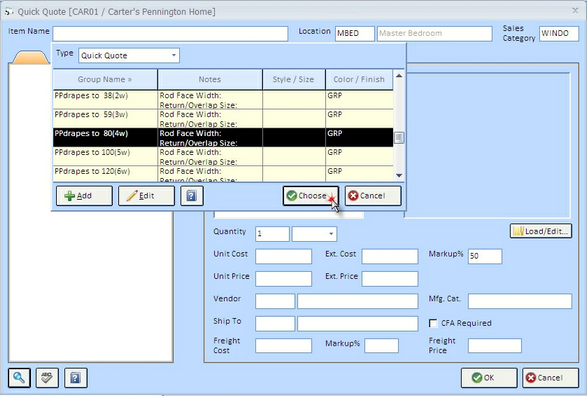Toggle the CFA Required checkbox
The width and height of the screenshot is (587, 396).
[433, 323]
